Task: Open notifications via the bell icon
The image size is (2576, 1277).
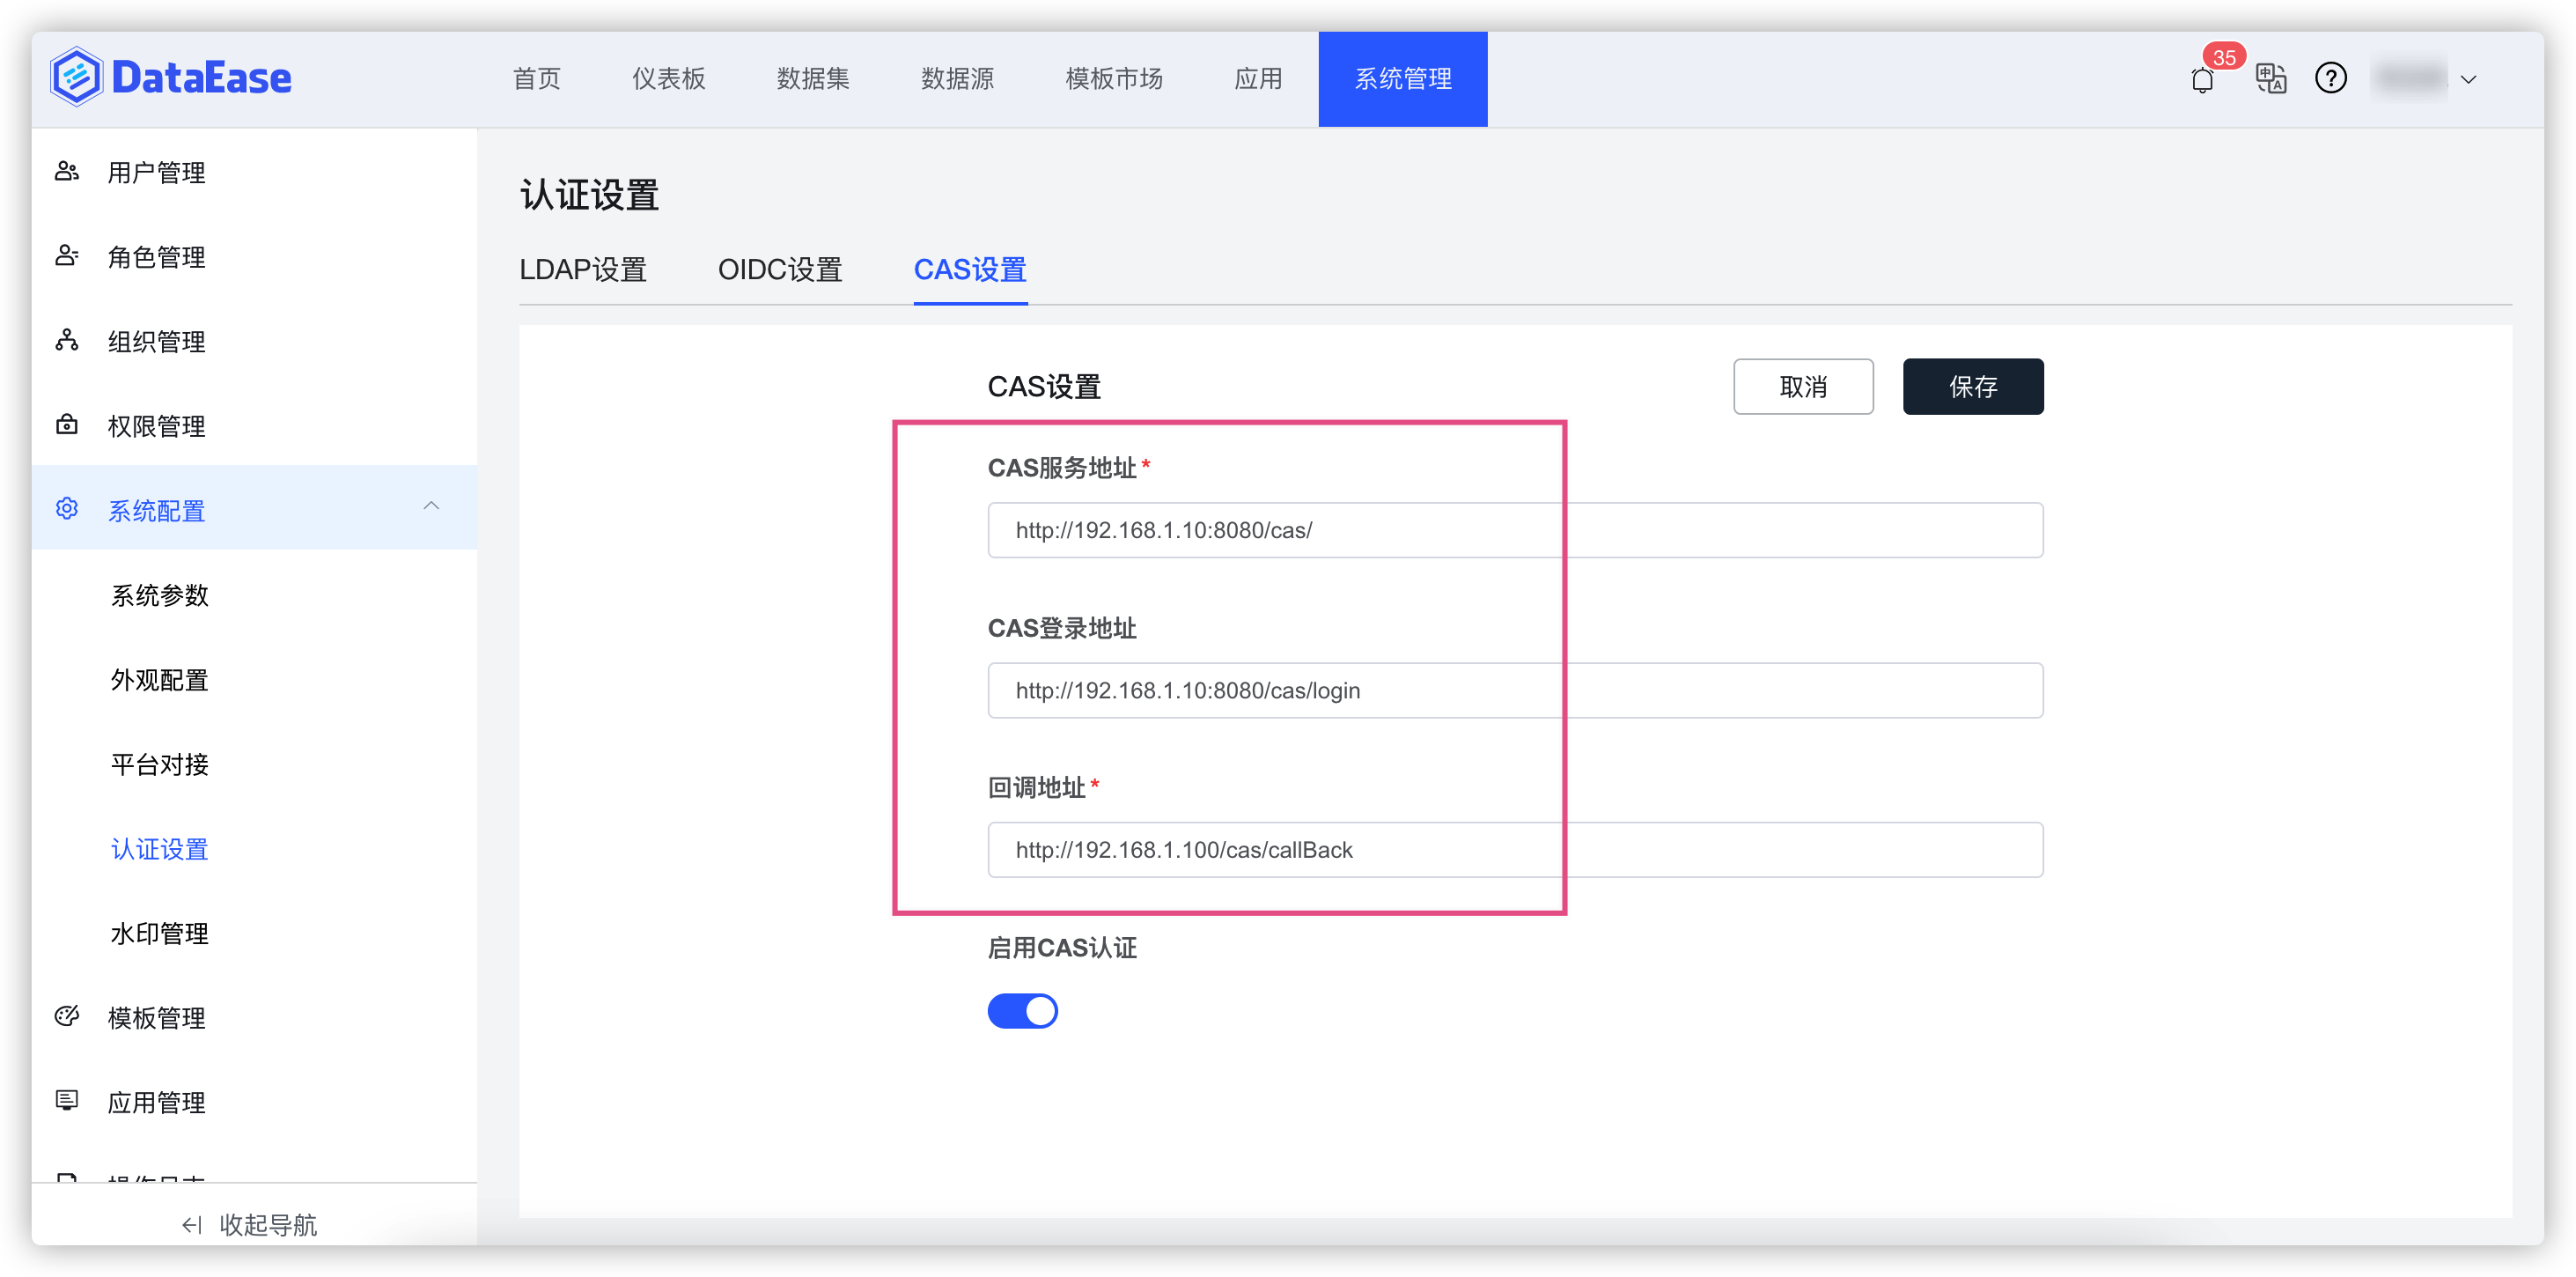Action: 2201,79
